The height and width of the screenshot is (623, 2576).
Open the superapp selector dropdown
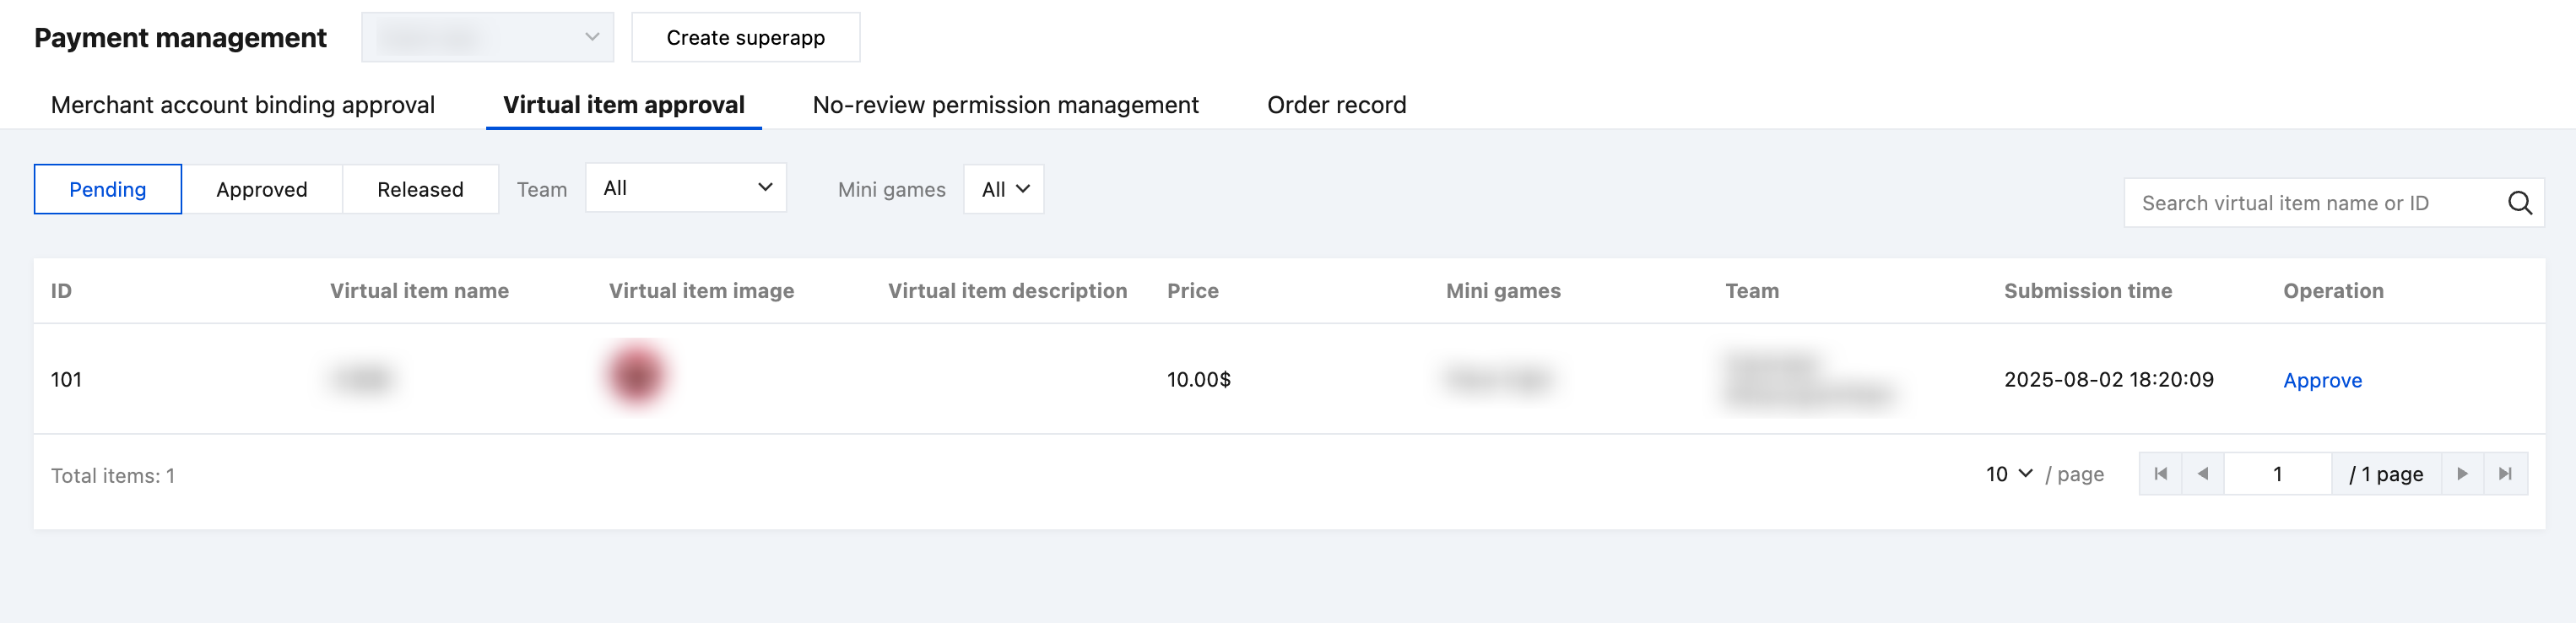[488, 37]
